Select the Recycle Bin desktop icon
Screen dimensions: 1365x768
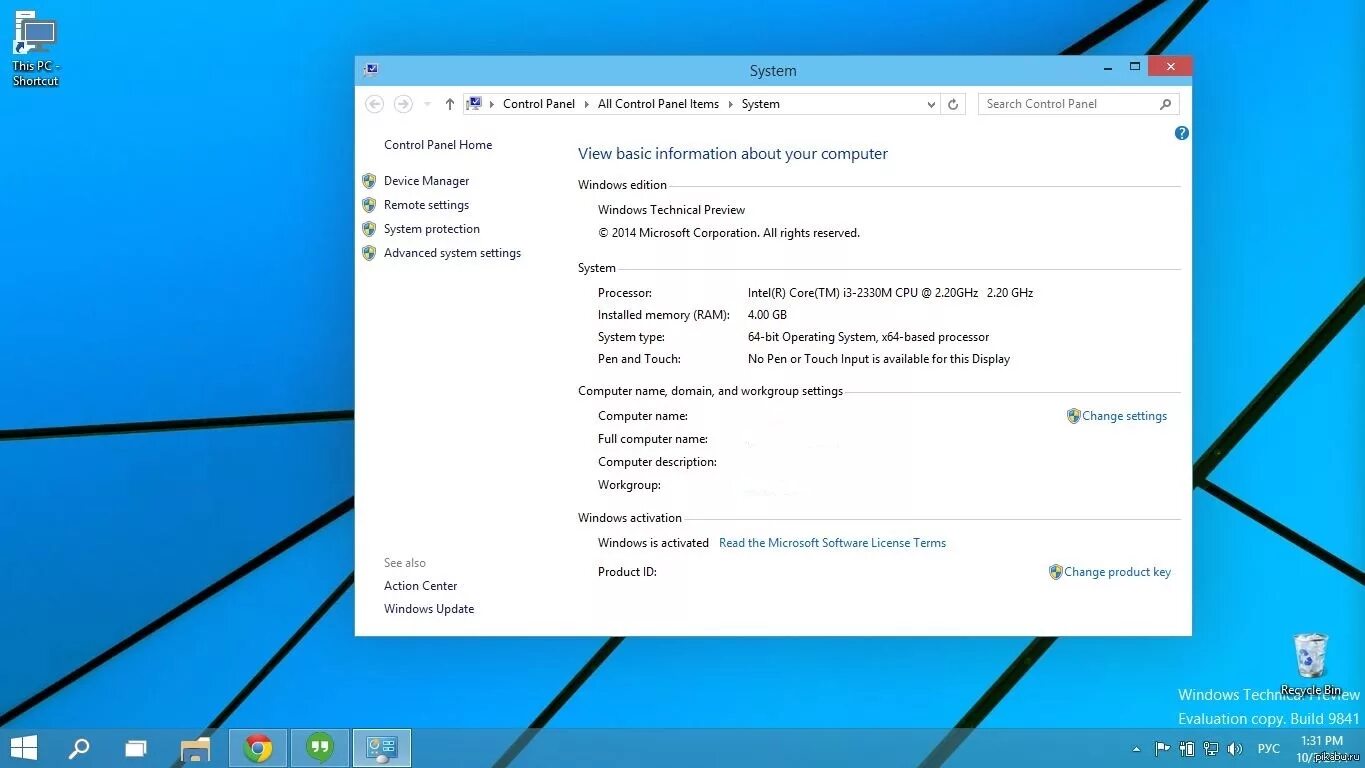coord(1310,664)
